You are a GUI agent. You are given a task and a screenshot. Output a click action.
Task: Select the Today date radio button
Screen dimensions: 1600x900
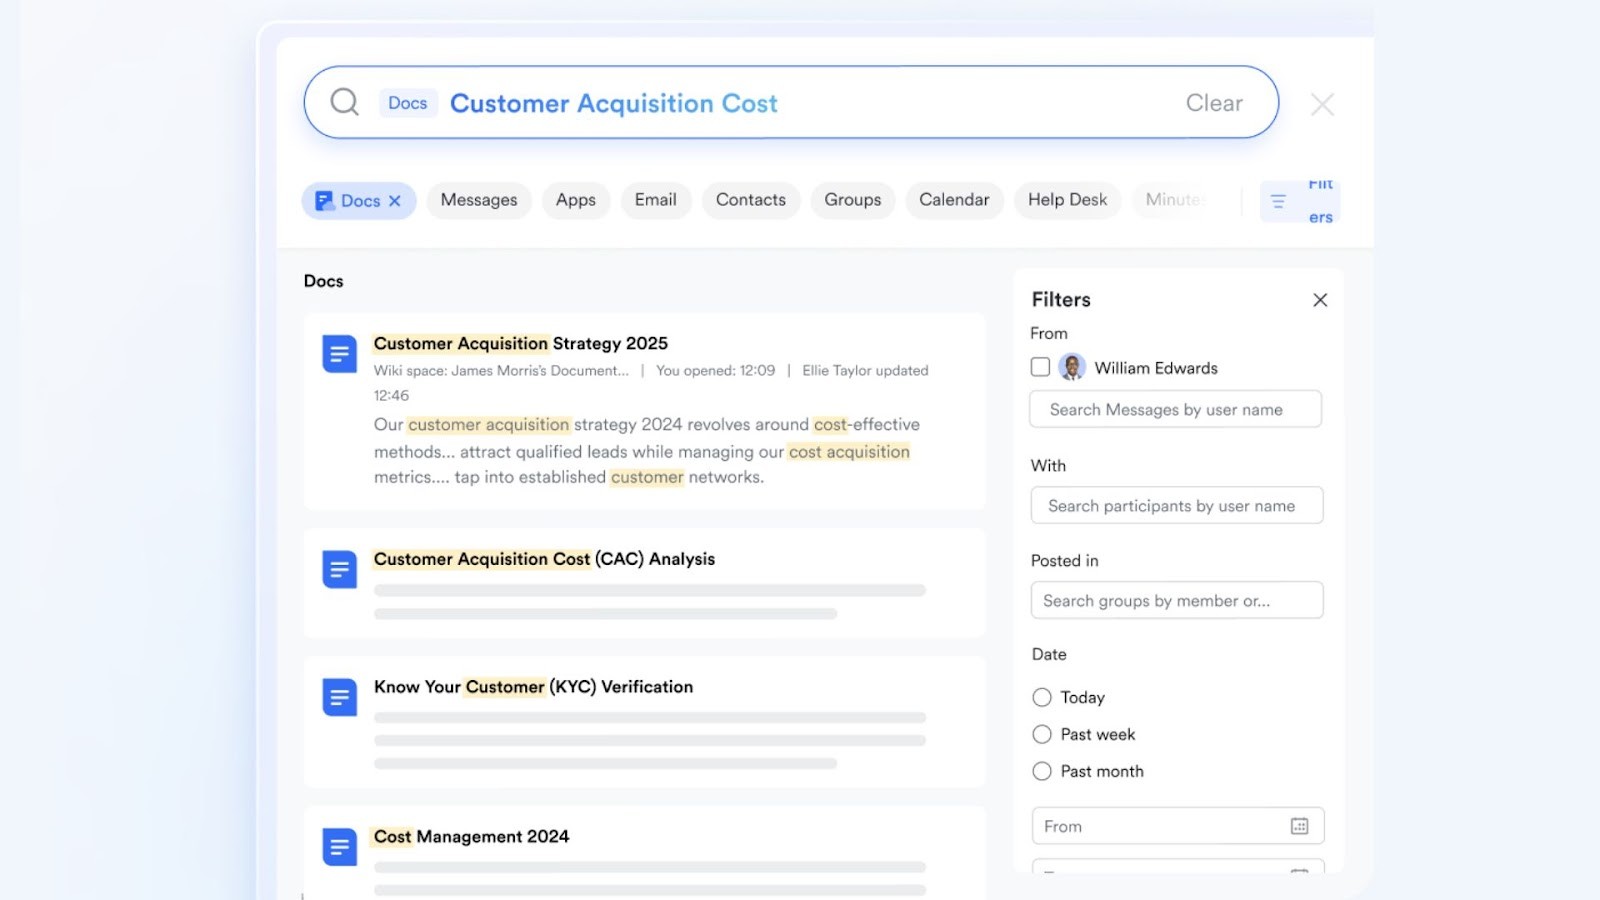[x=1041, y=697]
